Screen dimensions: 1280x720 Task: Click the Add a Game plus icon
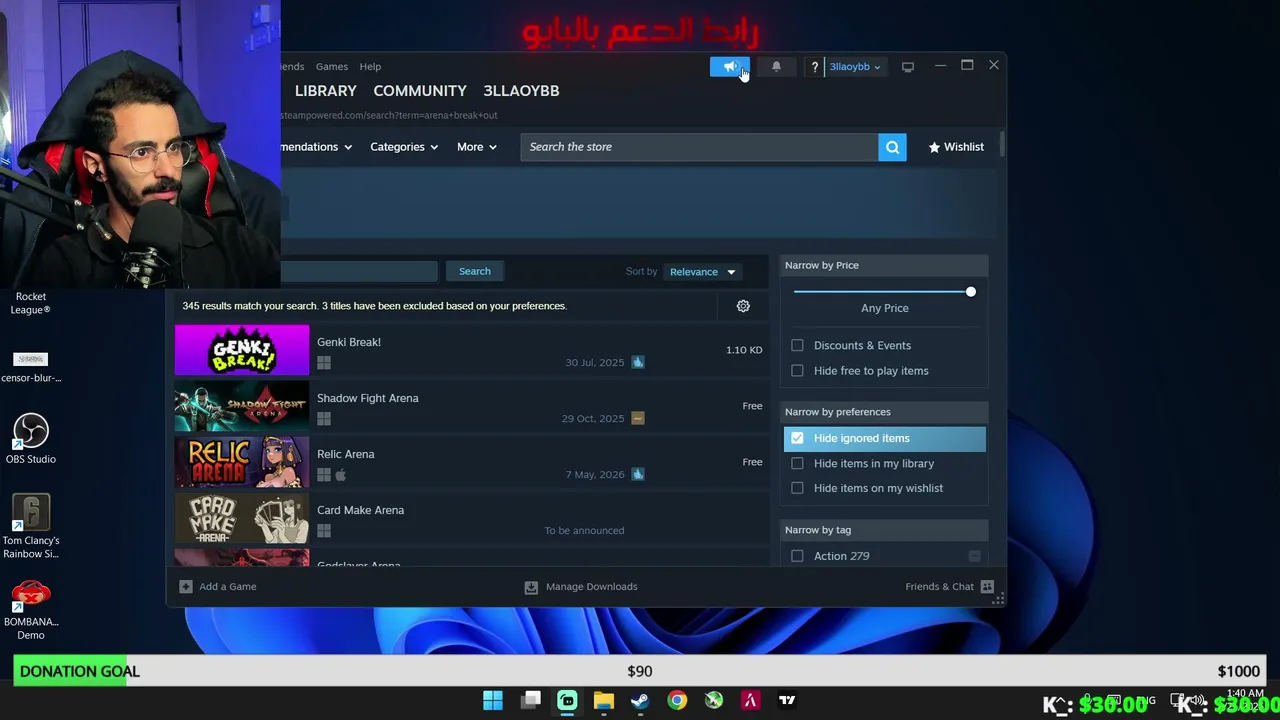(185, 587)
